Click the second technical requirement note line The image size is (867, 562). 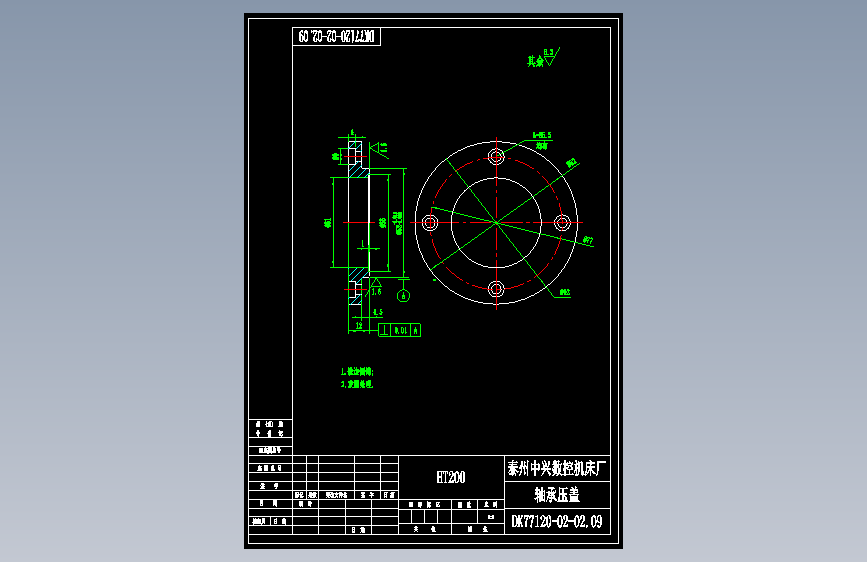point(357,384)
